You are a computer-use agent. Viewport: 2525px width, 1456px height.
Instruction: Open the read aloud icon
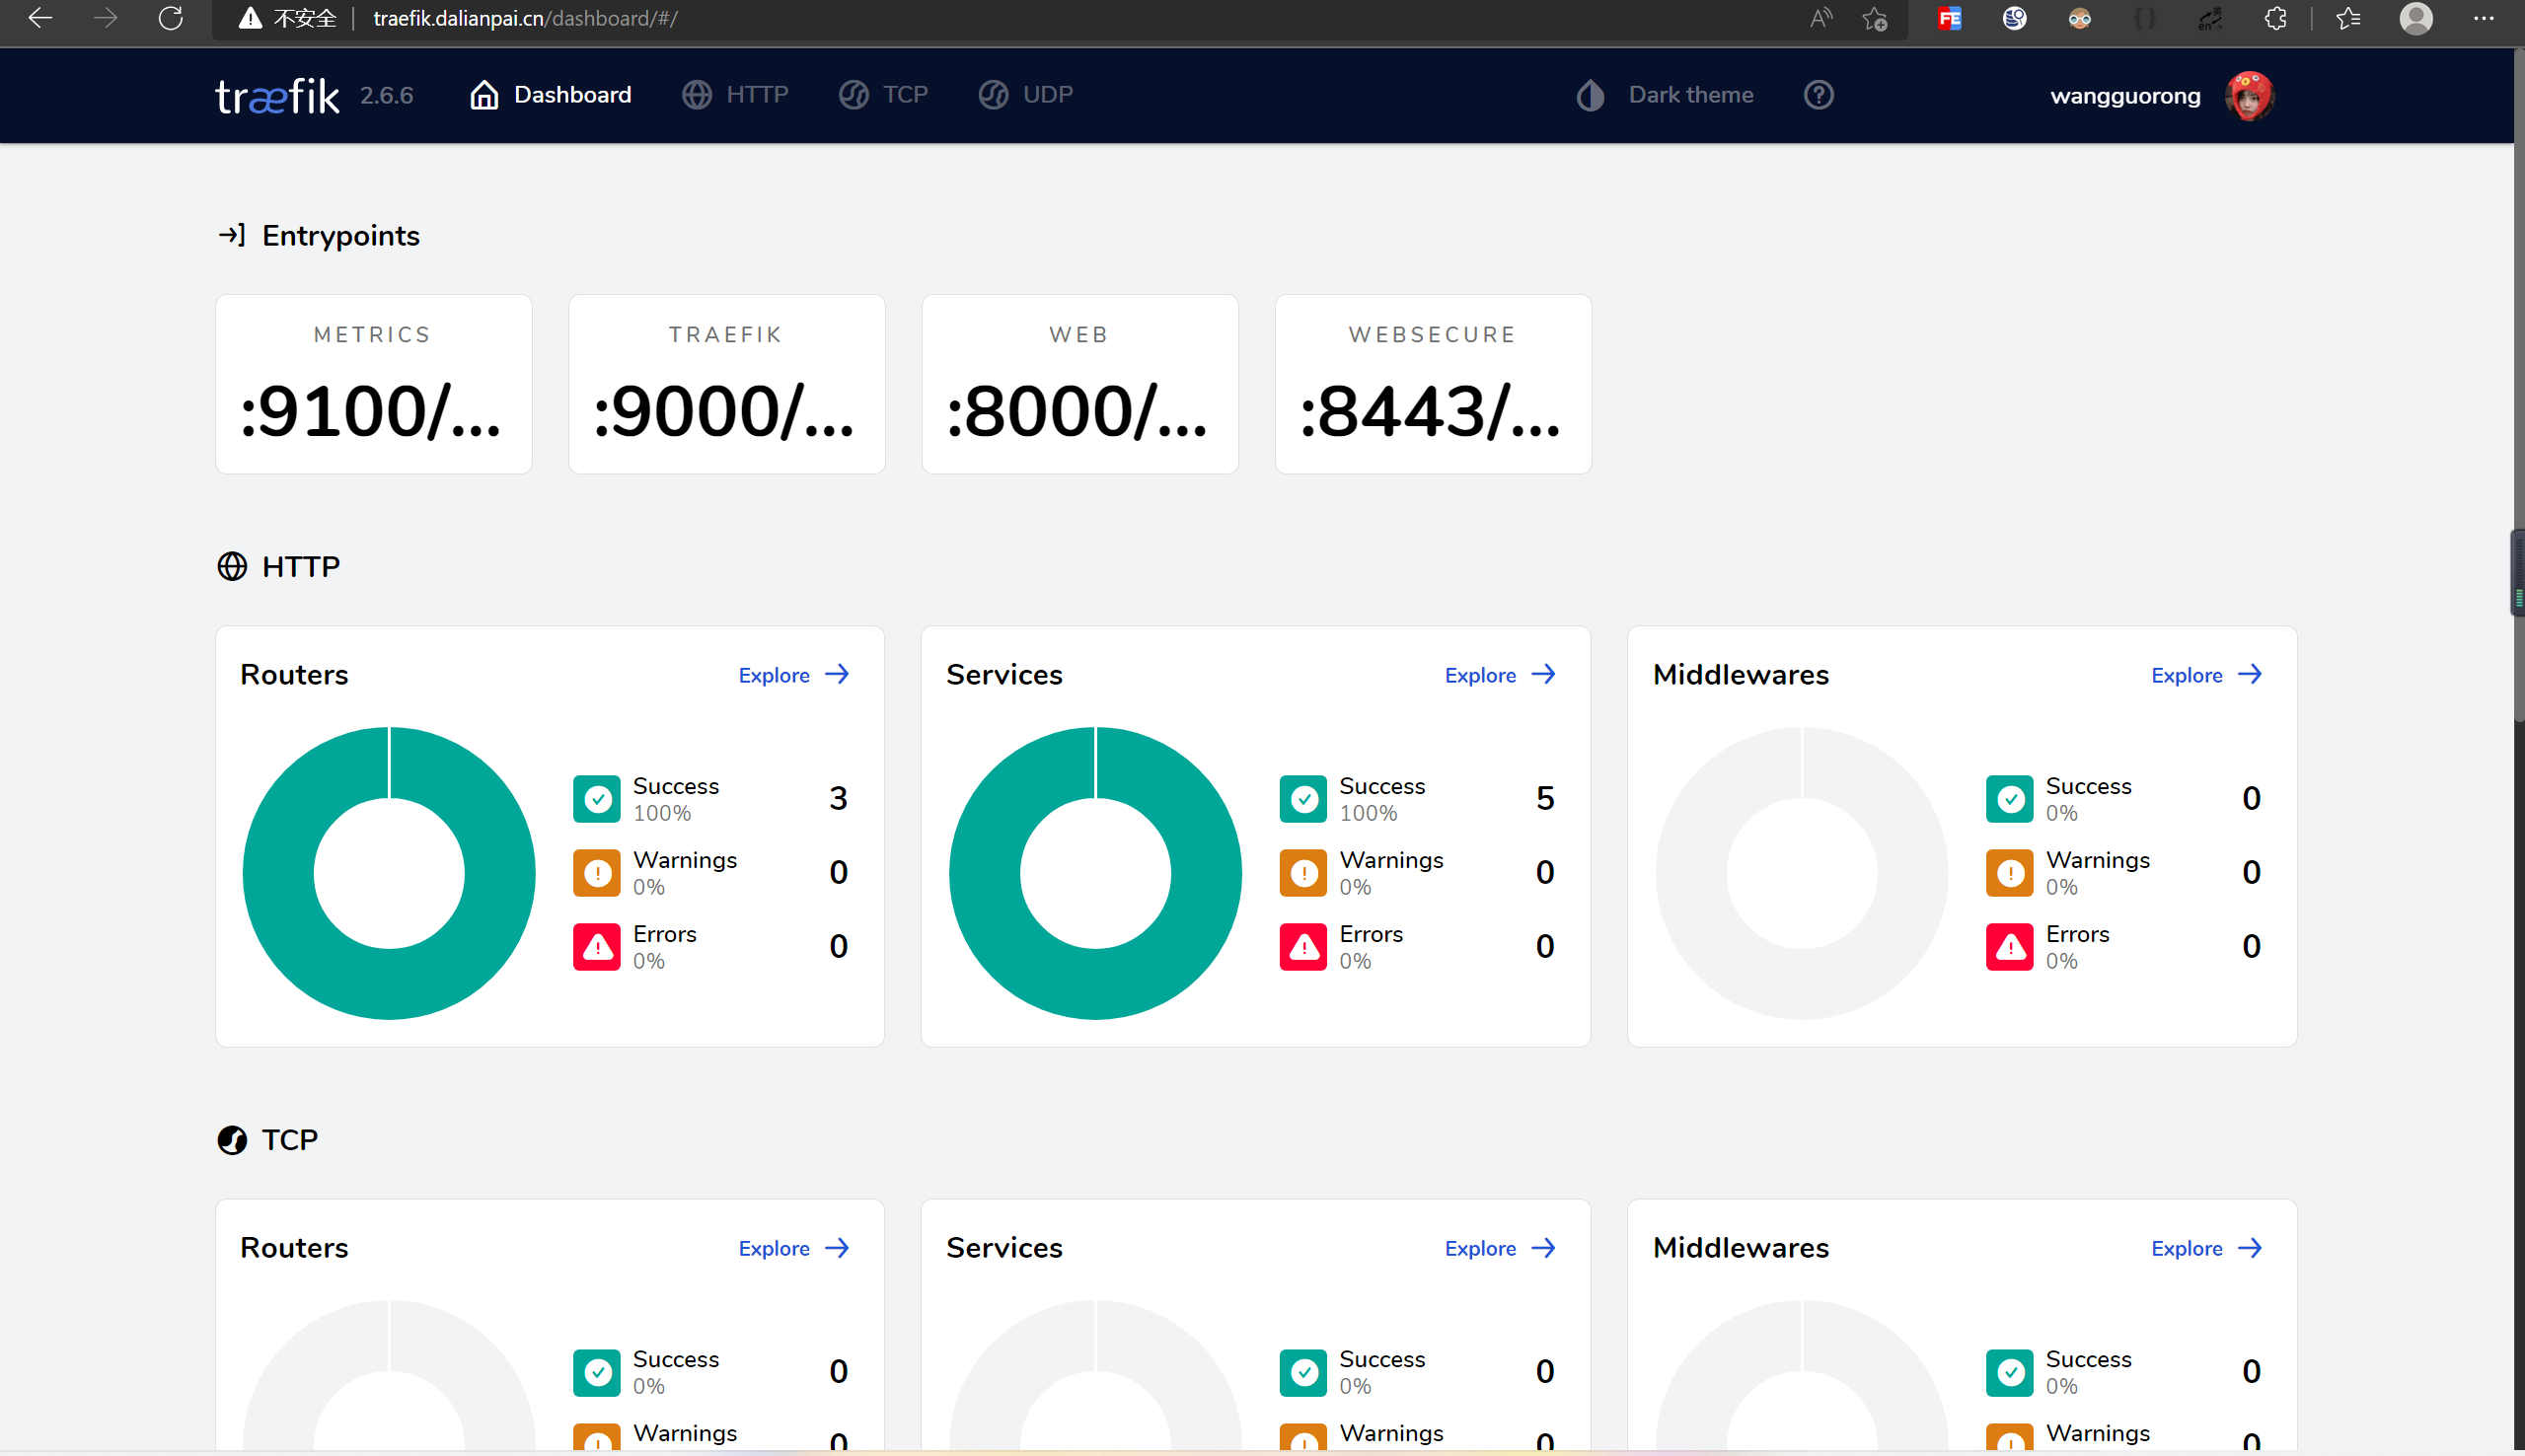(x=1821, y=18)
